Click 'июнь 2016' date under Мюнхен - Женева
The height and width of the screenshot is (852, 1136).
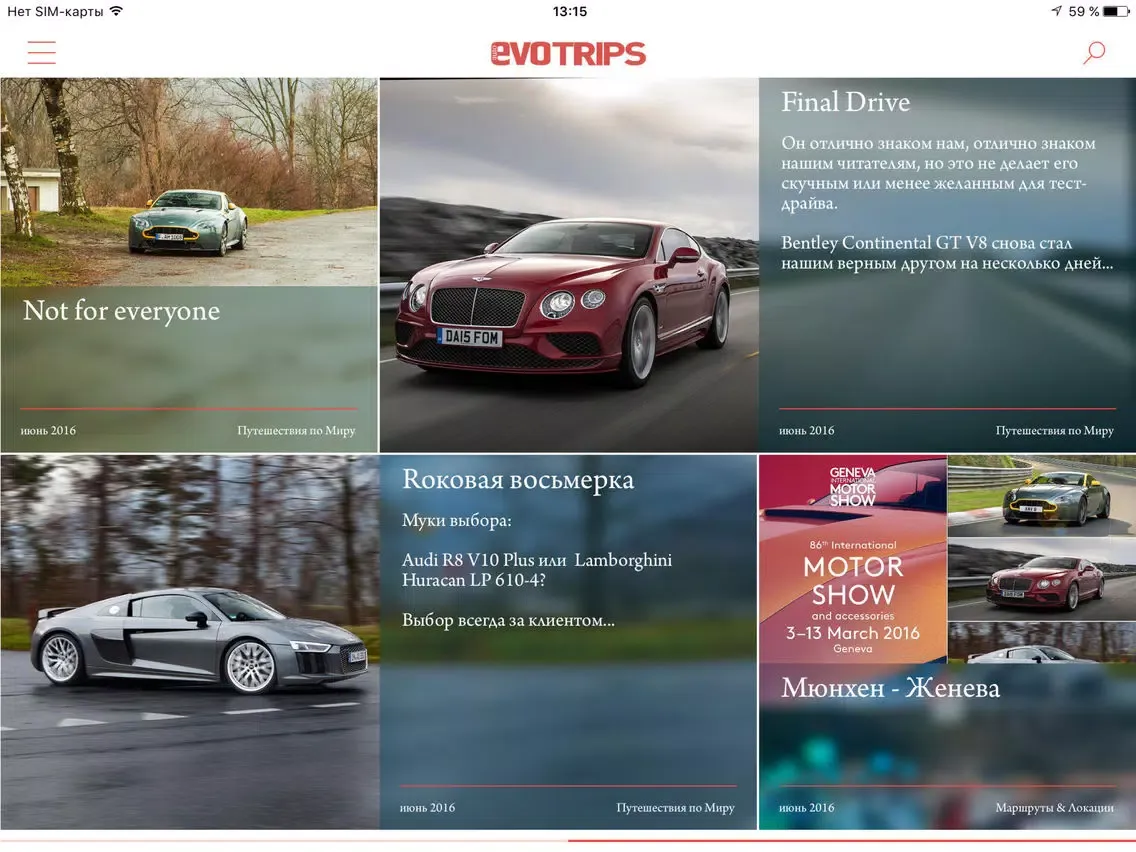coord(806,807)
